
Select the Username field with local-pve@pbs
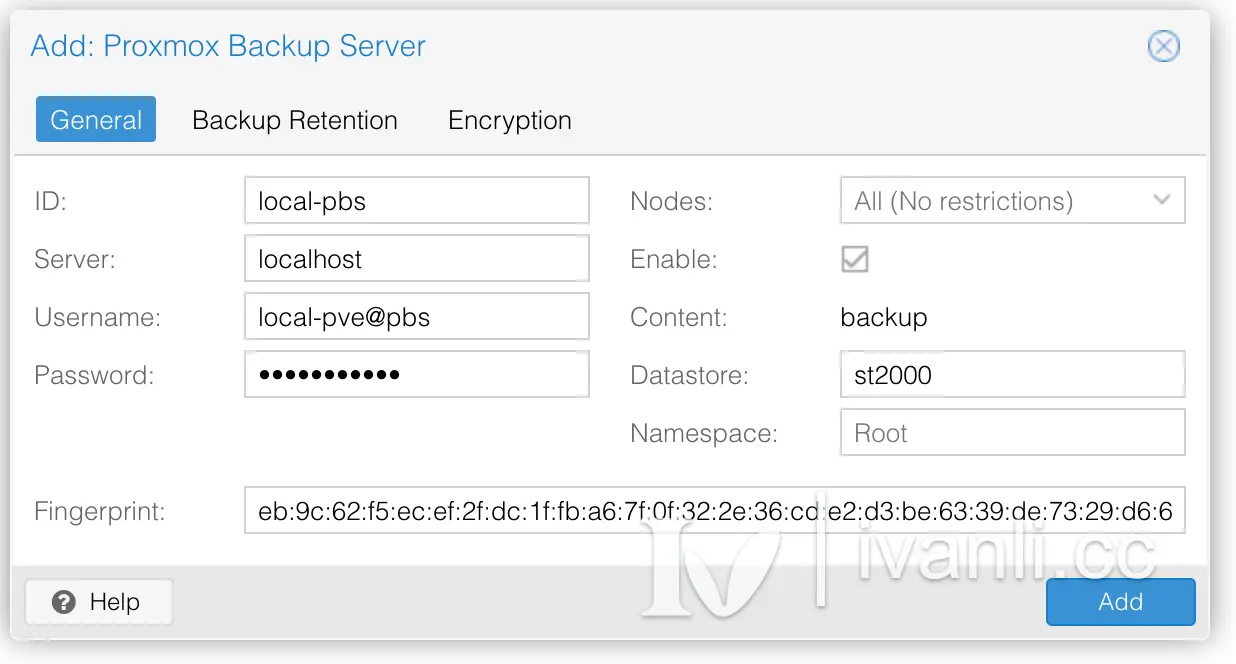click(x=417, y=317)
